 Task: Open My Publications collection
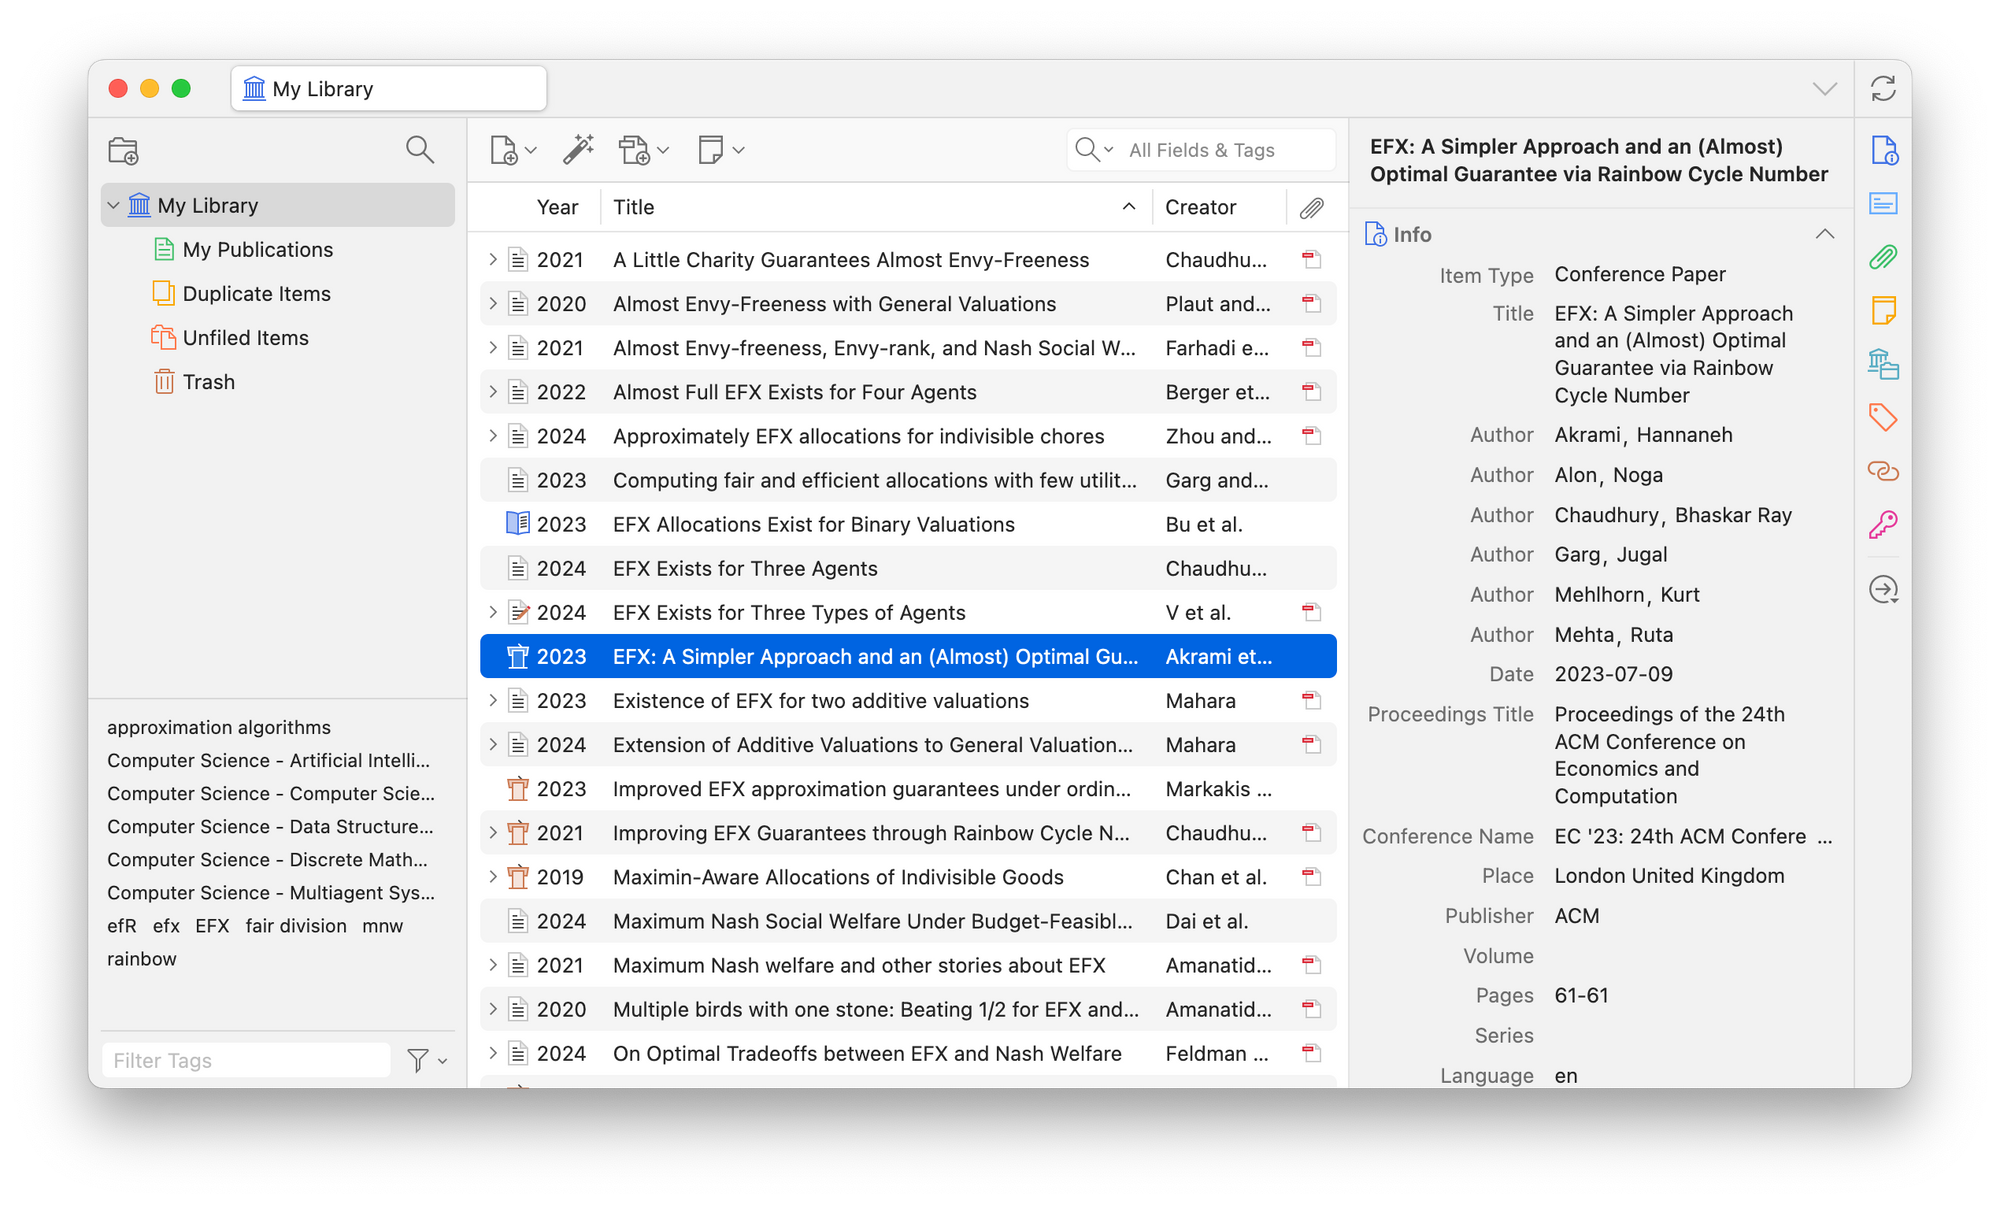257,250
